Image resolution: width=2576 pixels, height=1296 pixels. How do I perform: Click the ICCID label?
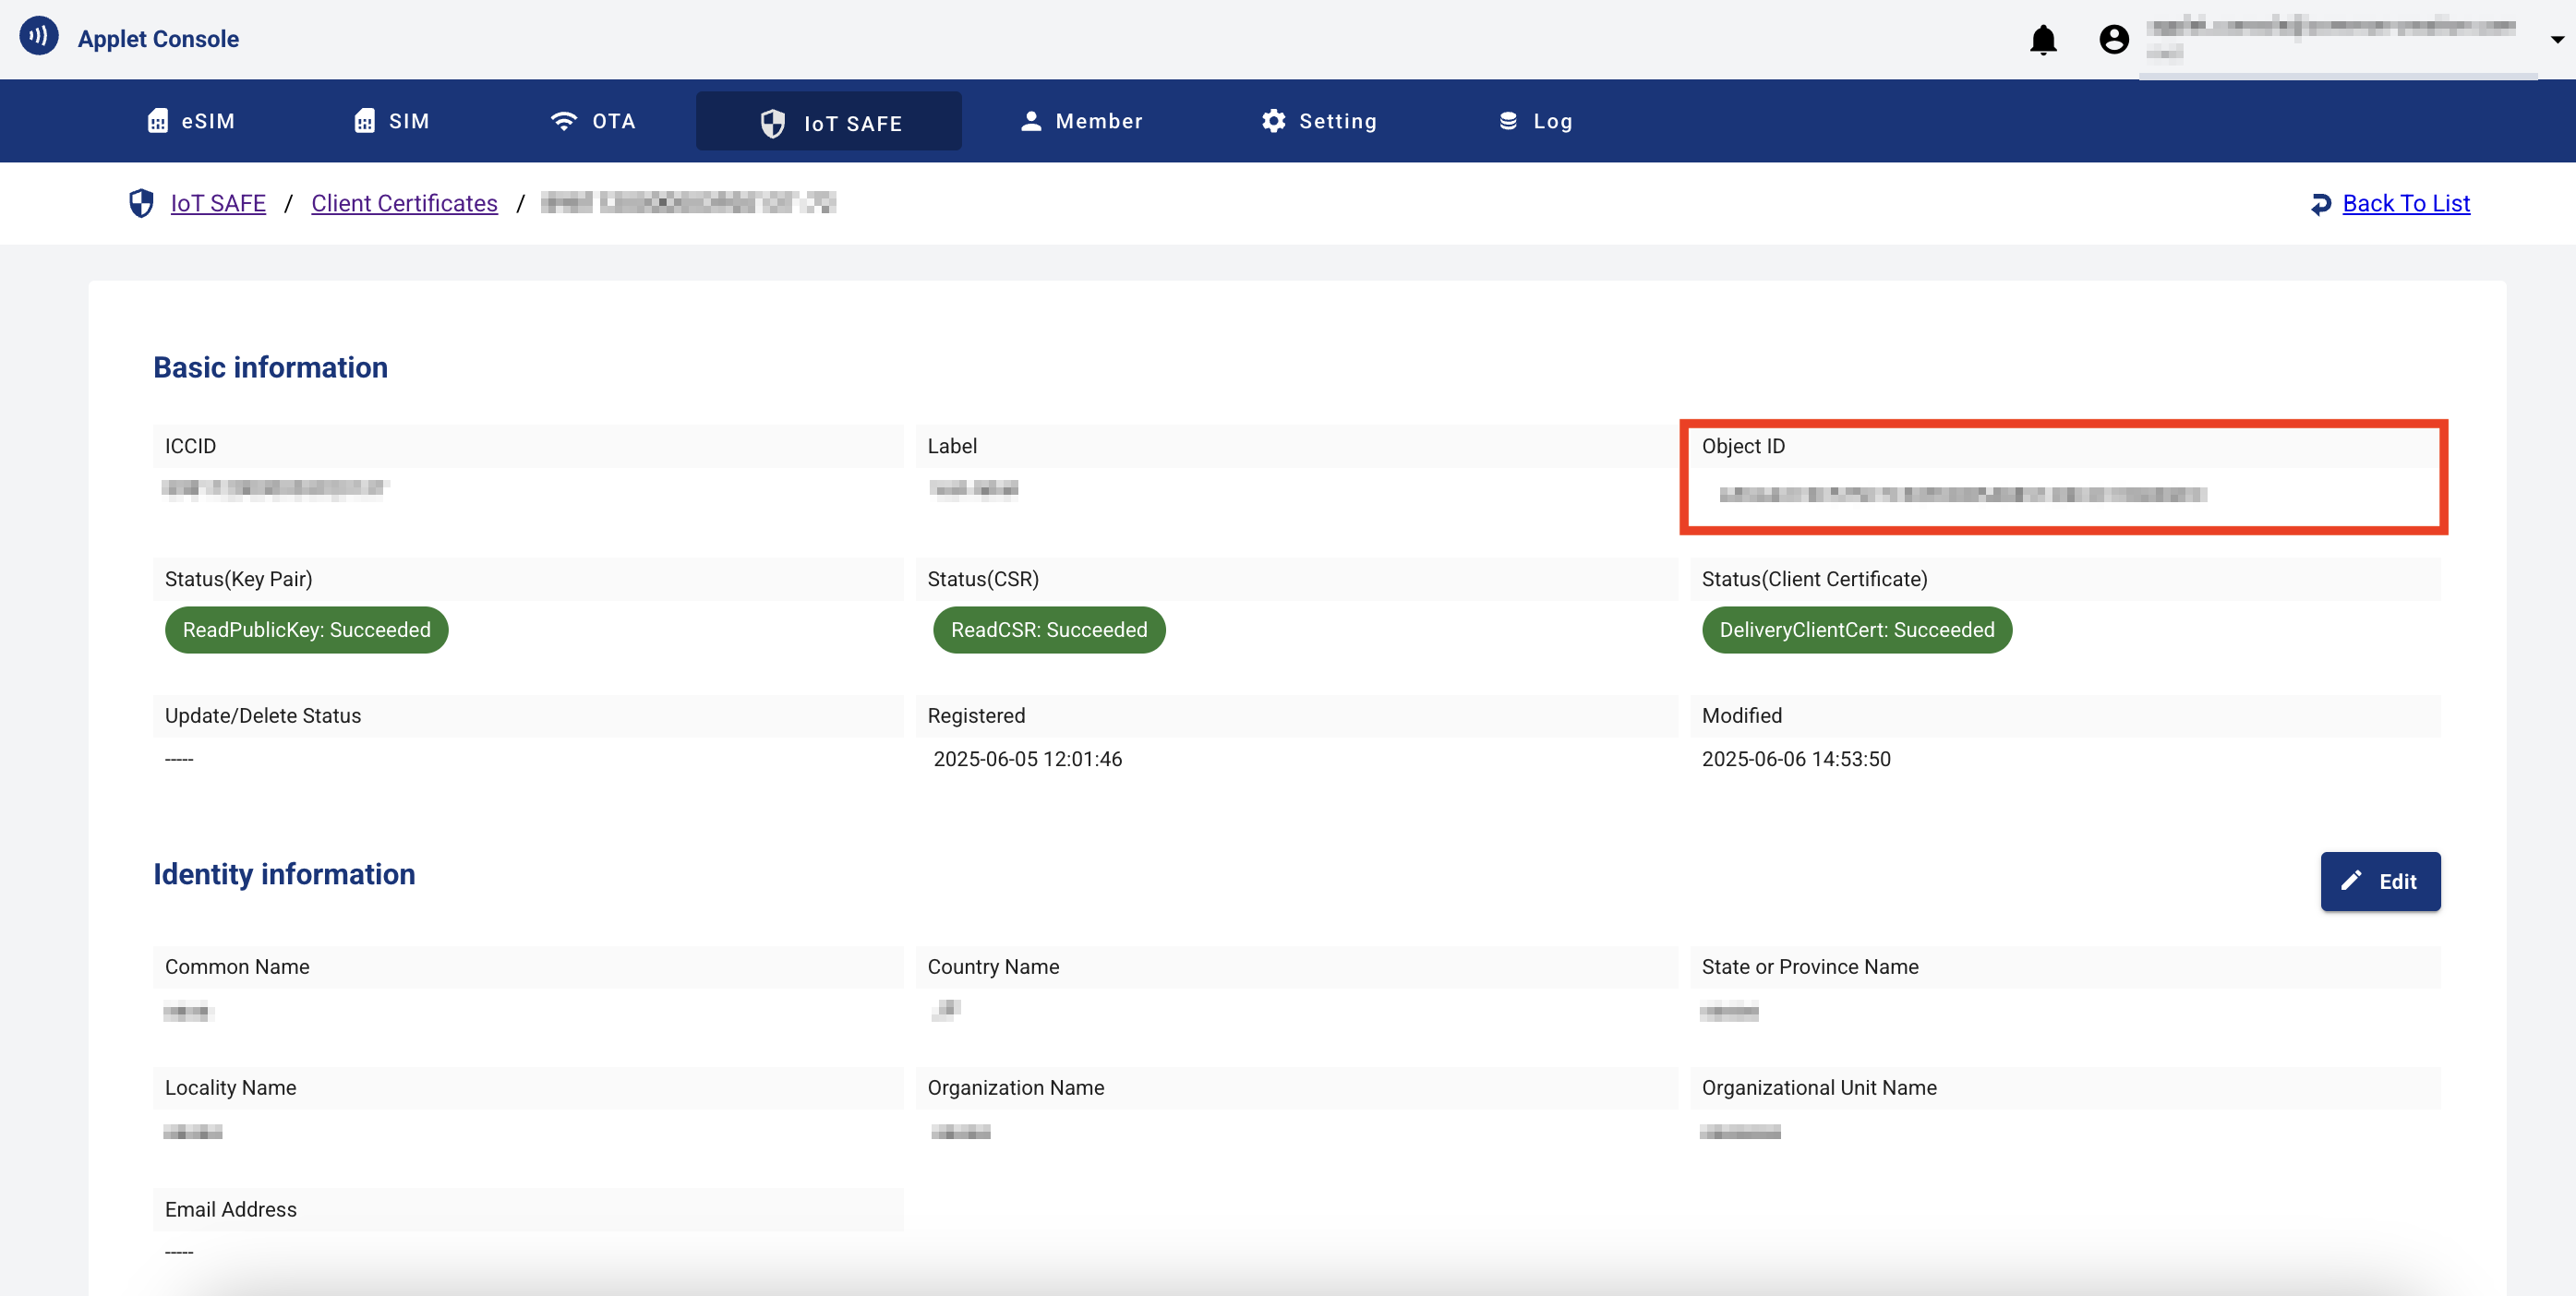[190, 446]
